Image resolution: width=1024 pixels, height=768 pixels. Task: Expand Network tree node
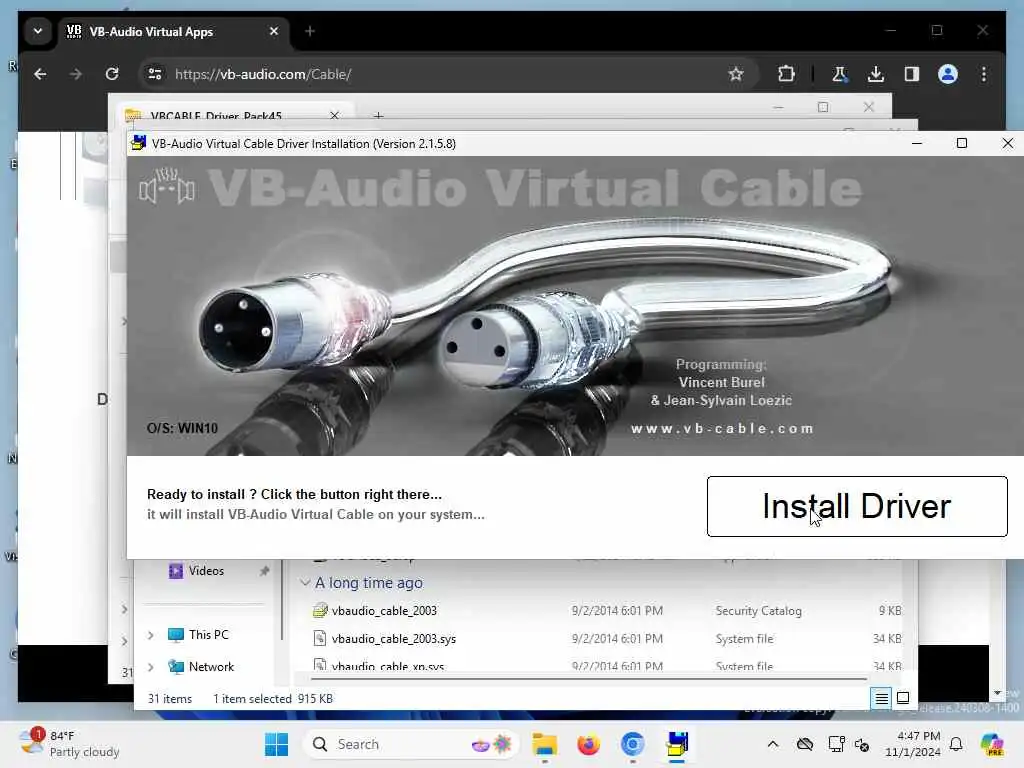point(151,667)
